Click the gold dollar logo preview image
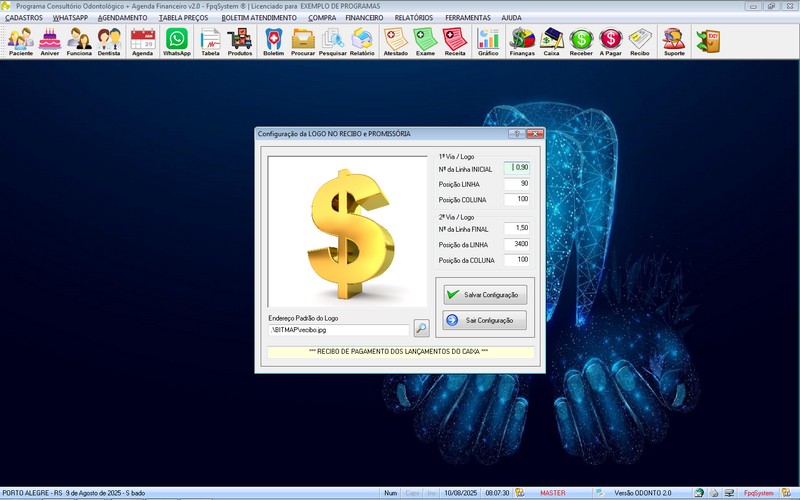Viewport: 800px width, 500px height. 347,230
